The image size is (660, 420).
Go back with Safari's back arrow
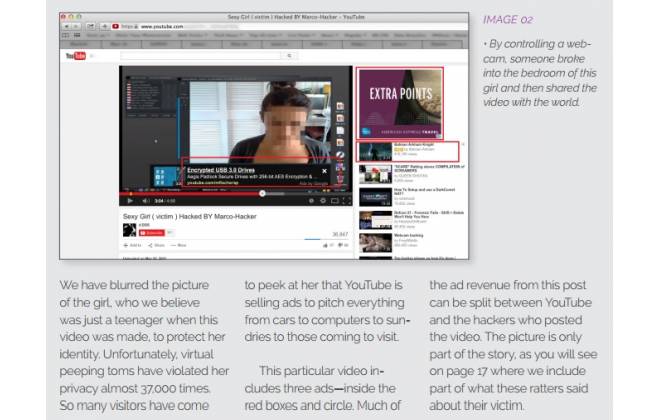(67, 26)
